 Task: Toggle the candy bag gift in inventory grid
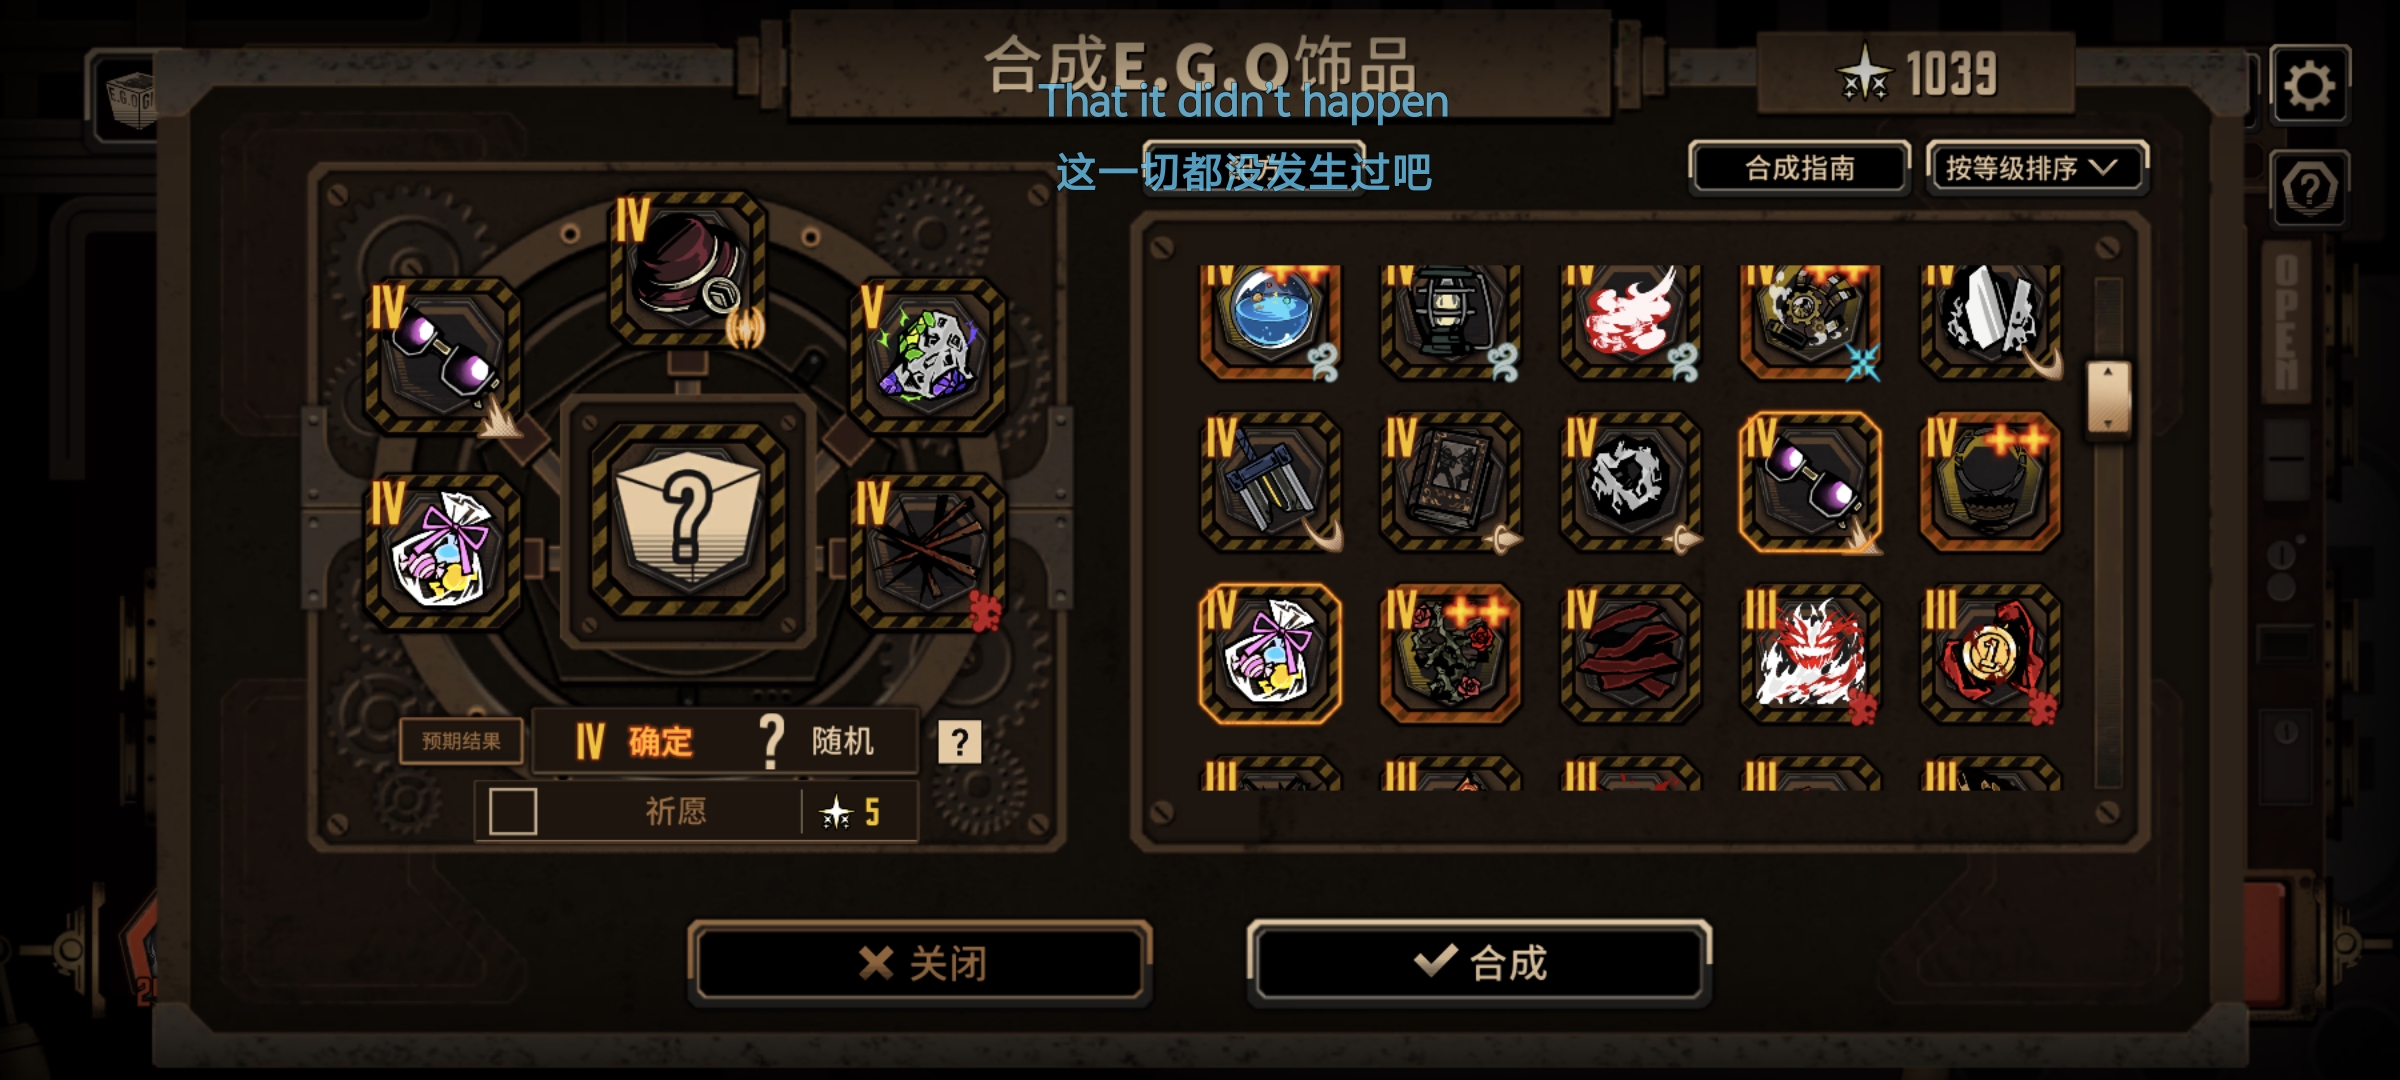1270,654
